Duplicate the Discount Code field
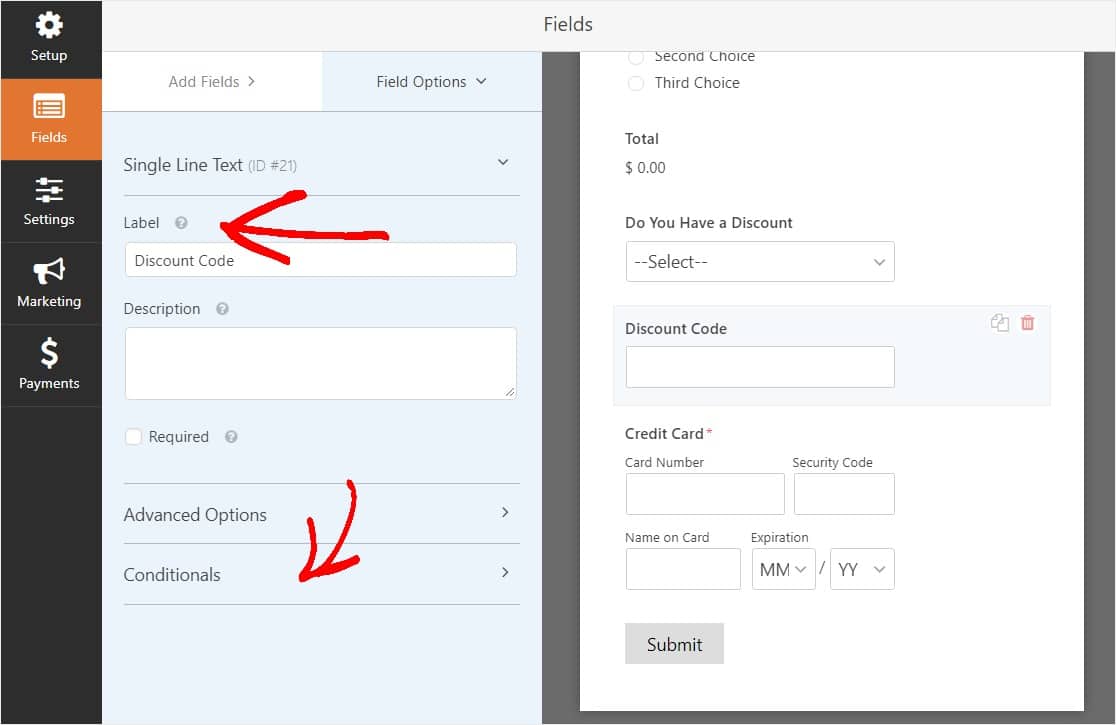Image resolution: width=1116 pixels, height=725 pixels. (x=1000, y=322)
